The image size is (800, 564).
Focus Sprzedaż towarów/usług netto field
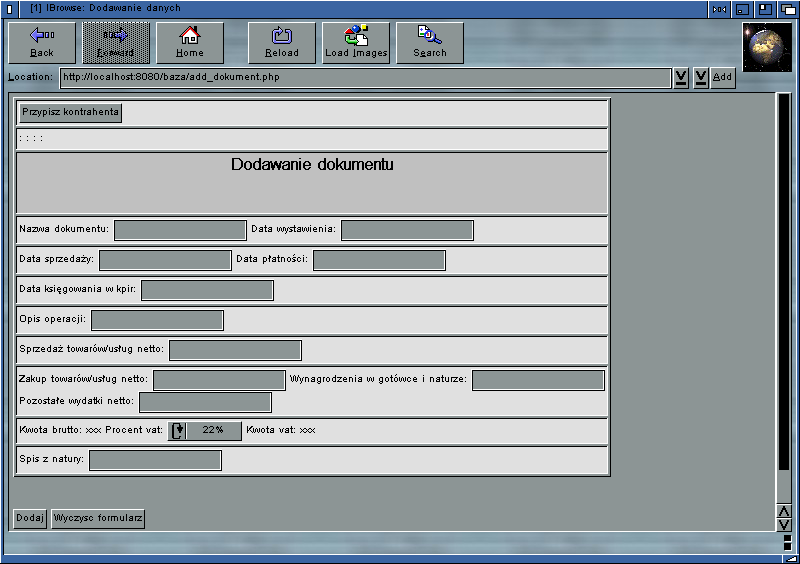236,351
